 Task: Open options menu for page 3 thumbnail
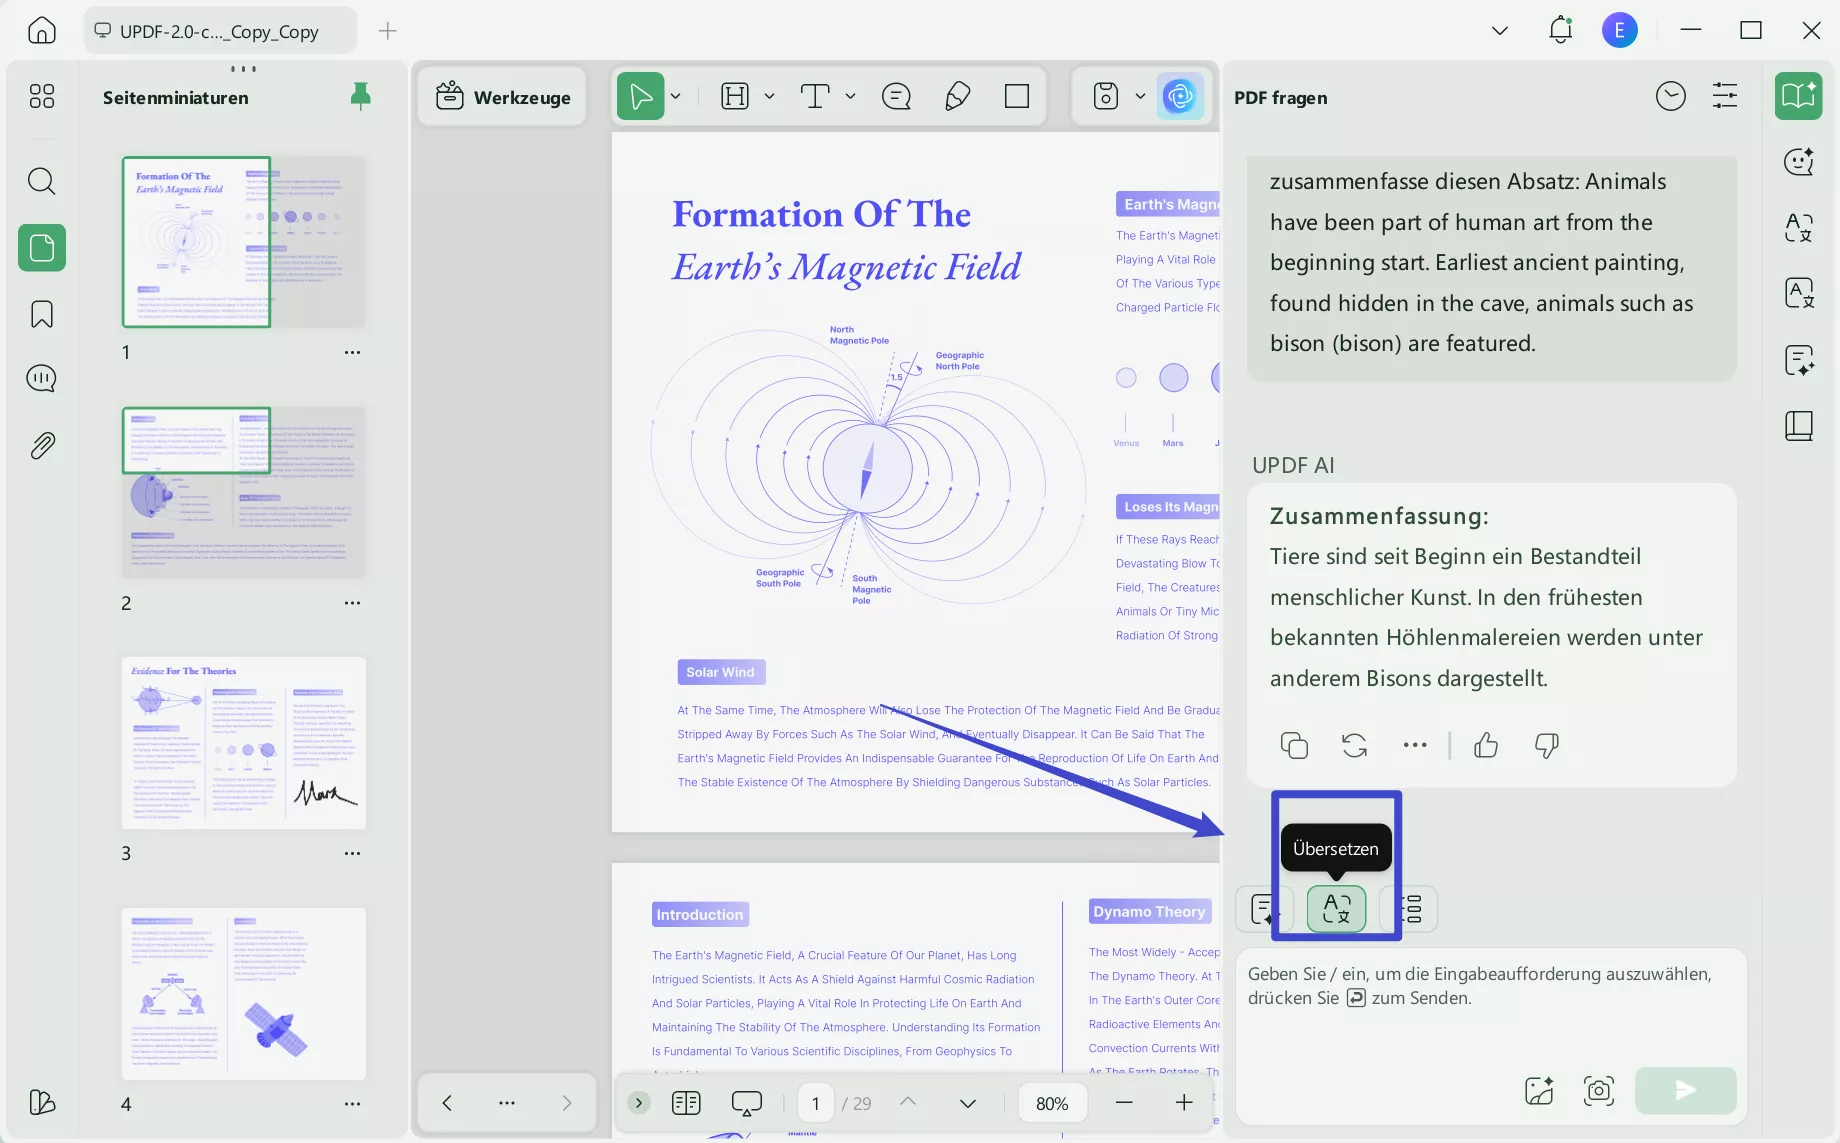[x=352, y=853]
